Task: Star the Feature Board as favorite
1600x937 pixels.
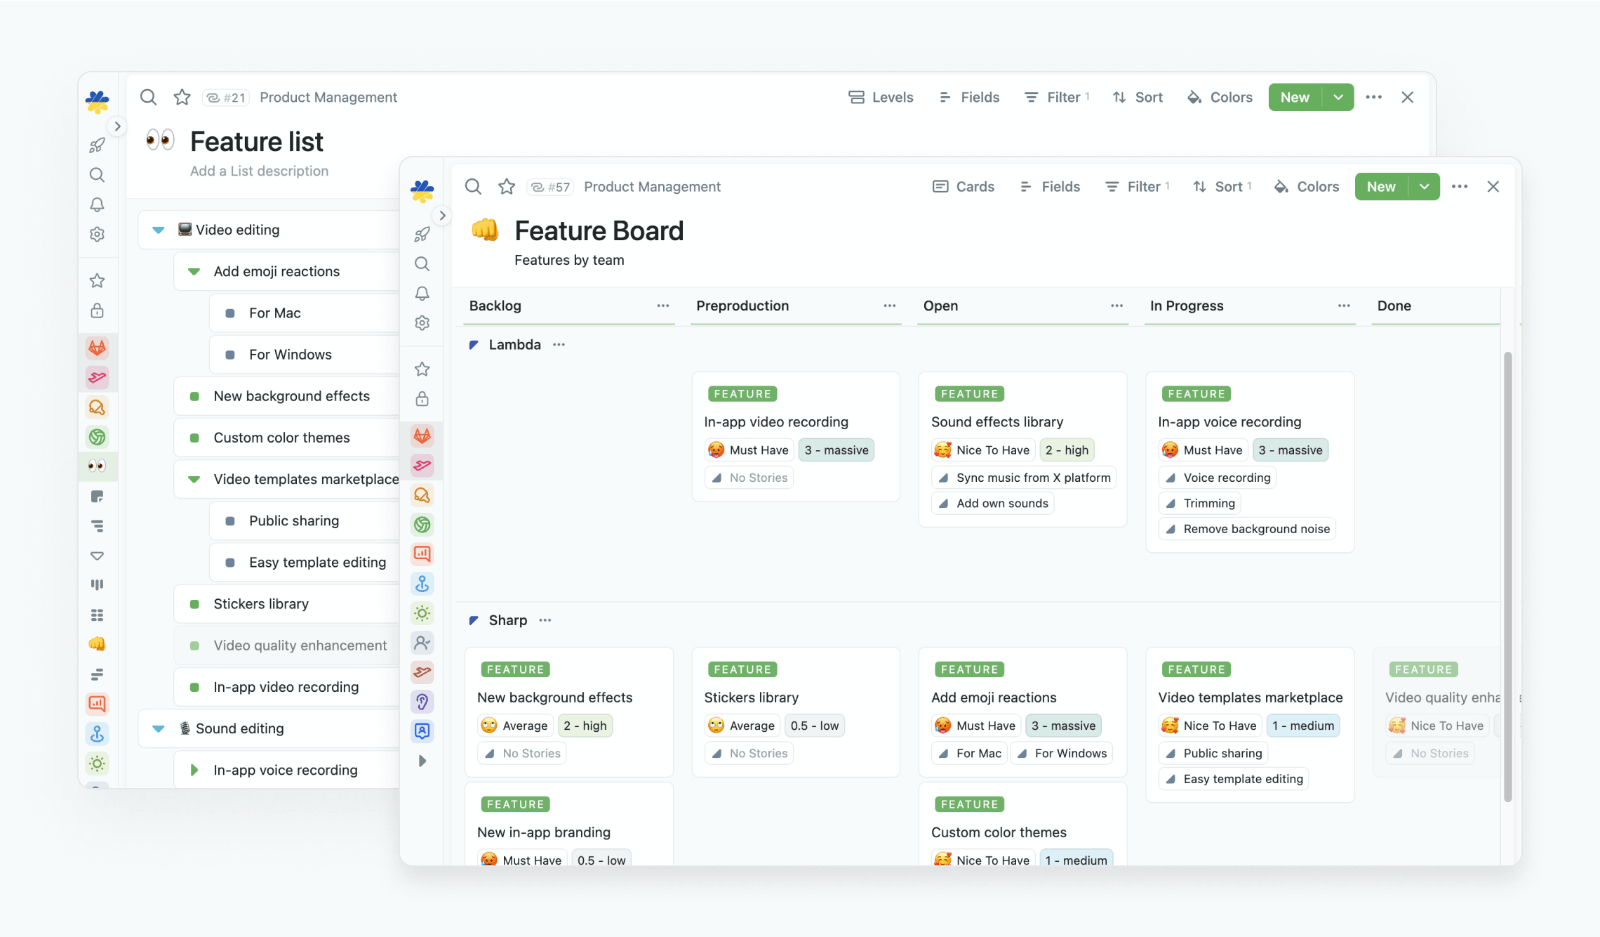Action: pos(507,187)
